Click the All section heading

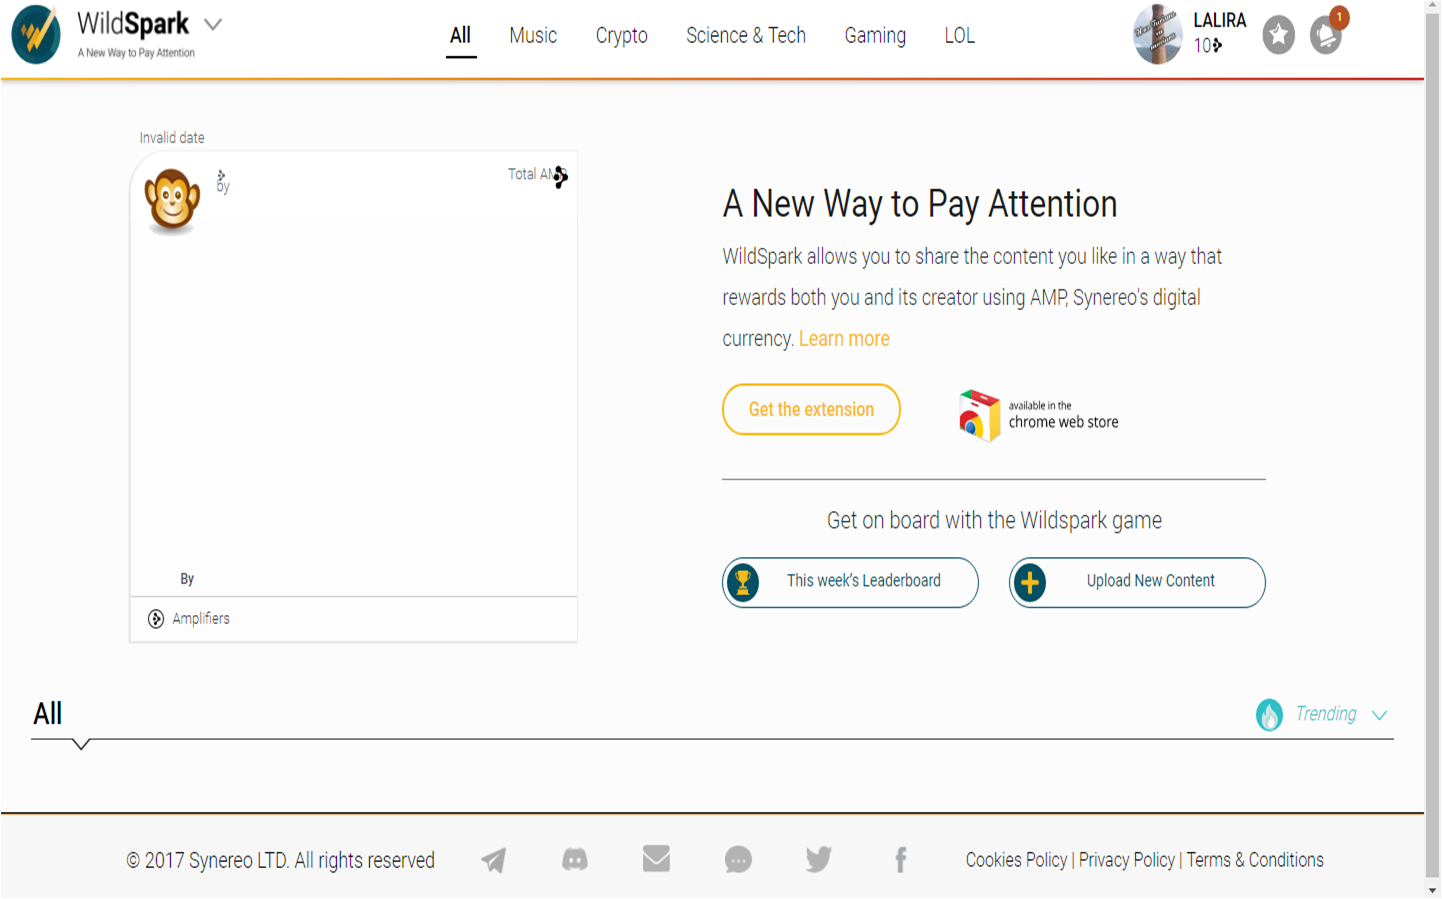pyautogui.click(x=48, y=714)
